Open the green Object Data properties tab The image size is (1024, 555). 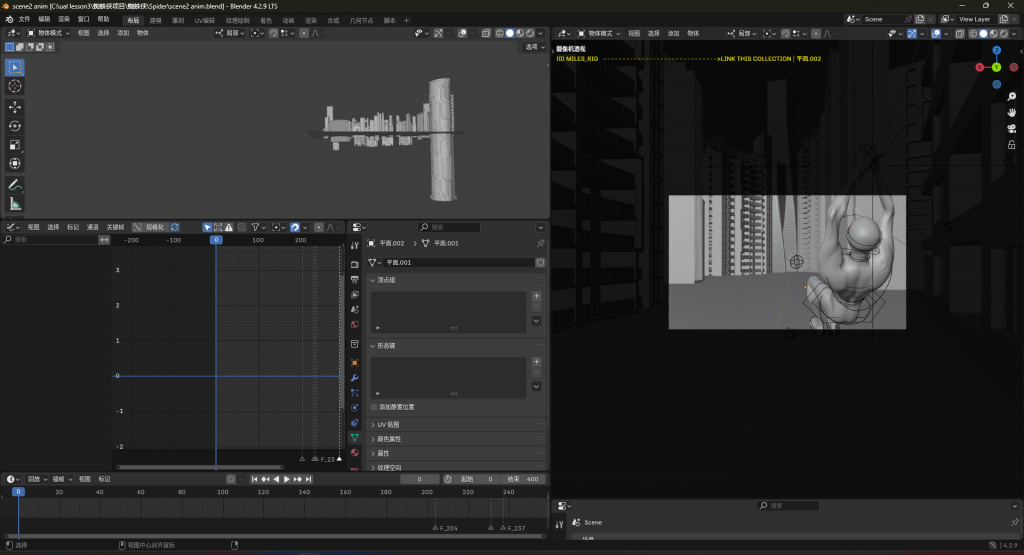354,438
